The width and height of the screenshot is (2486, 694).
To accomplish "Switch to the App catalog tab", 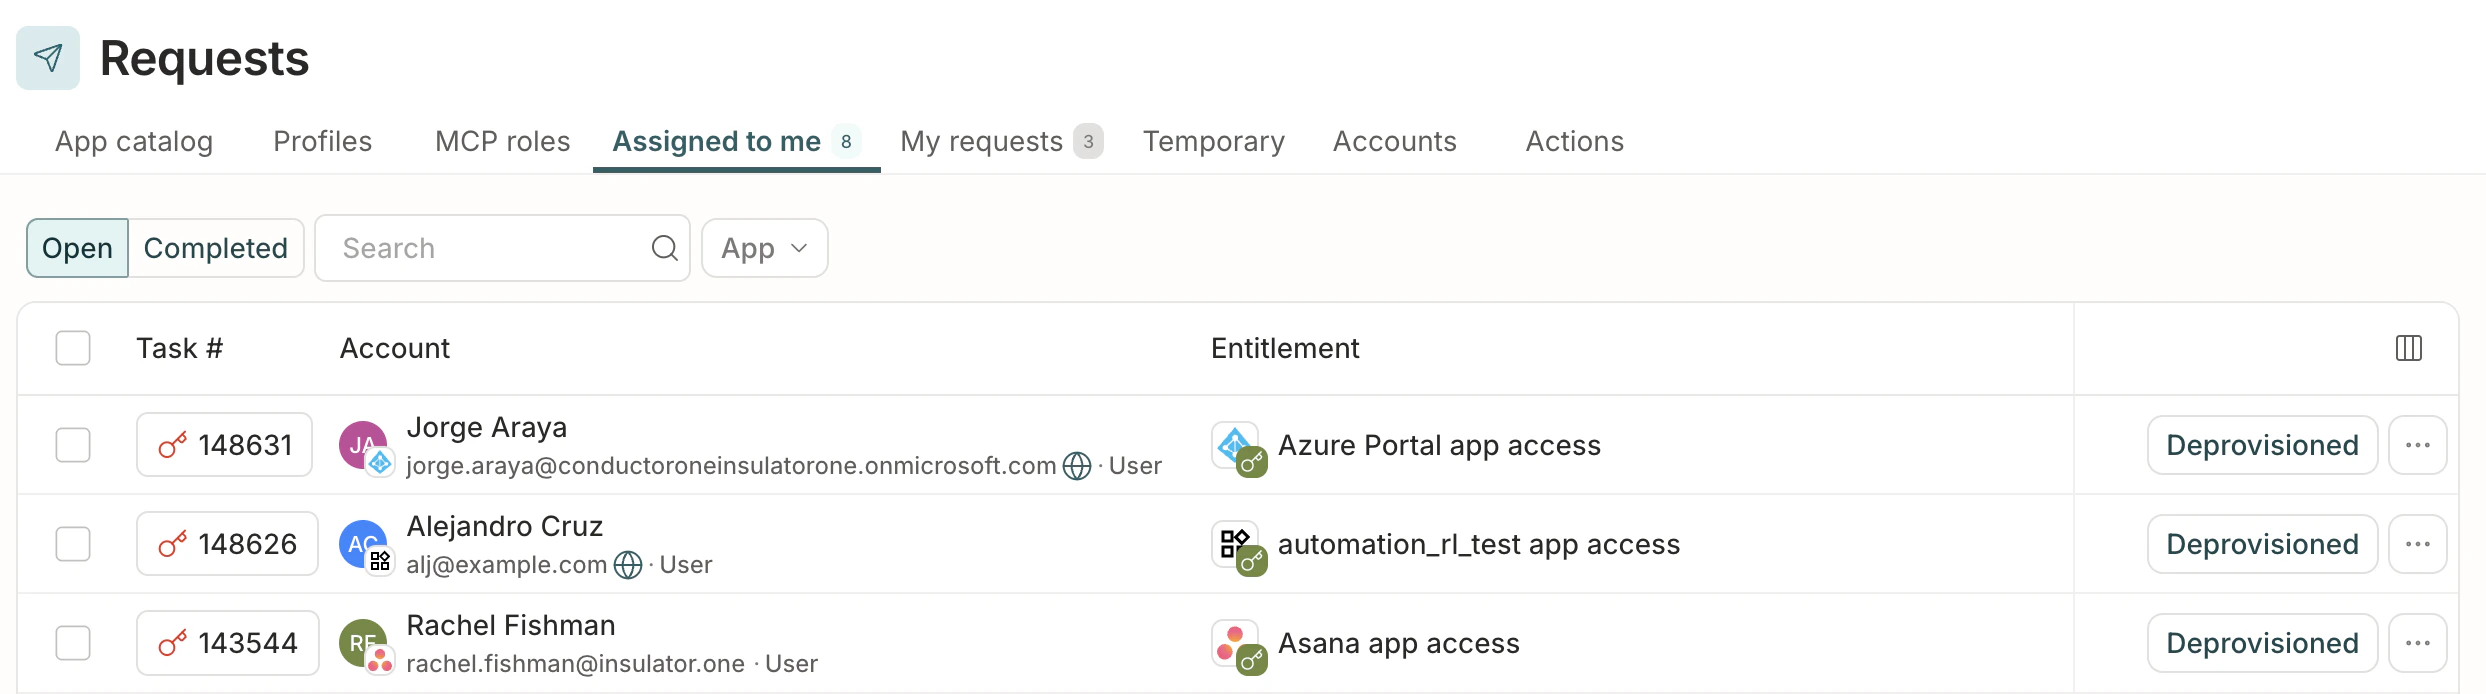I will [x=134, y=141].
